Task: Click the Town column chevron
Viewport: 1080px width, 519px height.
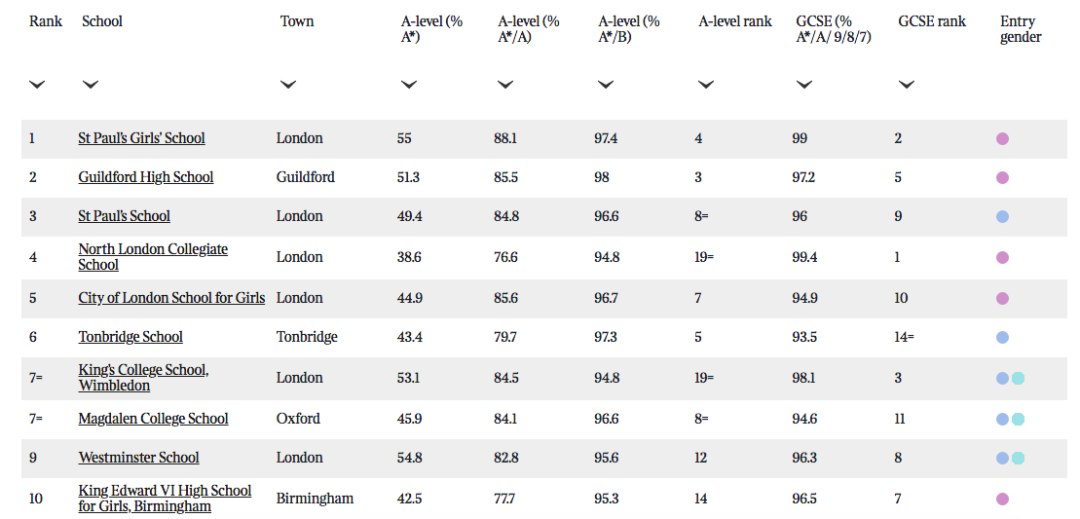Action: 288,85
